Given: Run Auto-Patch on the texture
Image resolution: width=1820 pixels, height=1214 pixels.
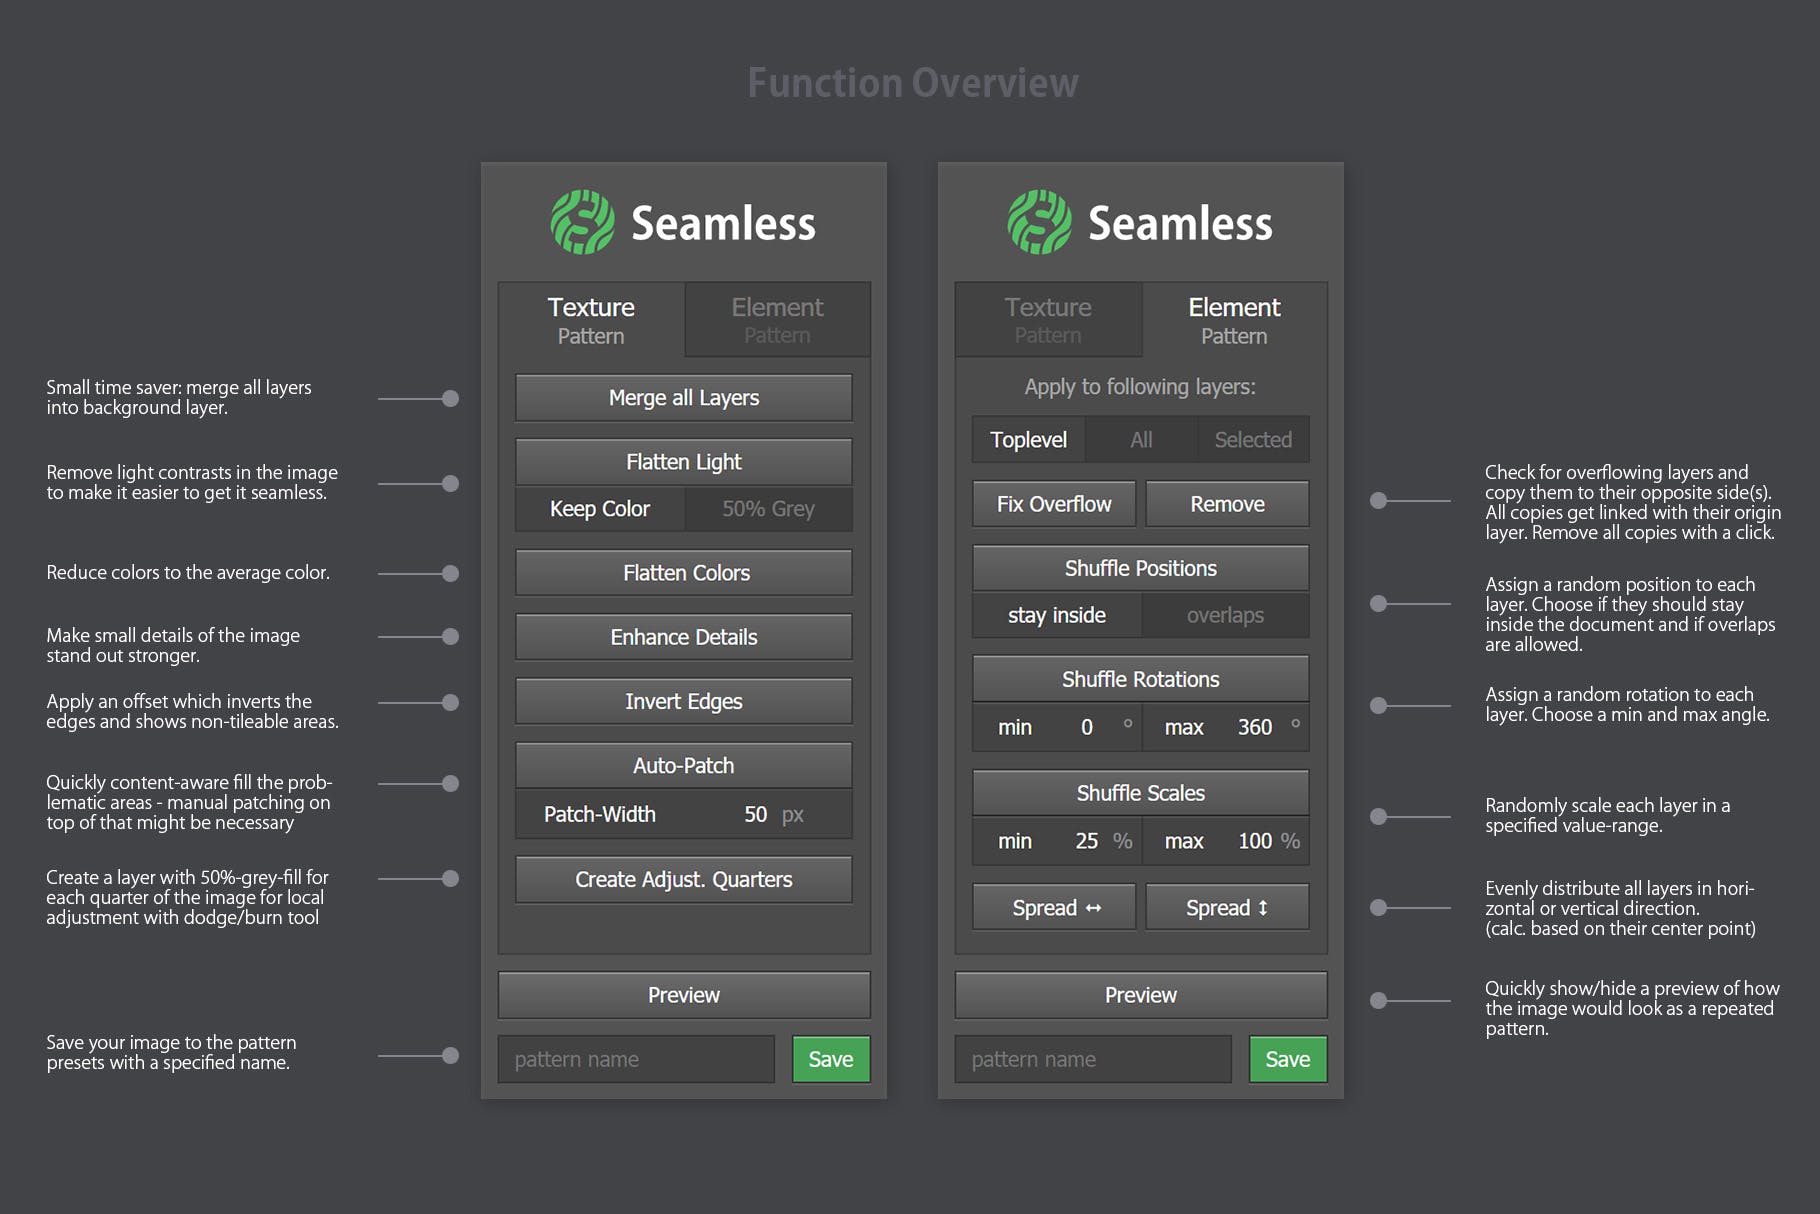Looking at the screenshot, I should click(684, 766).
